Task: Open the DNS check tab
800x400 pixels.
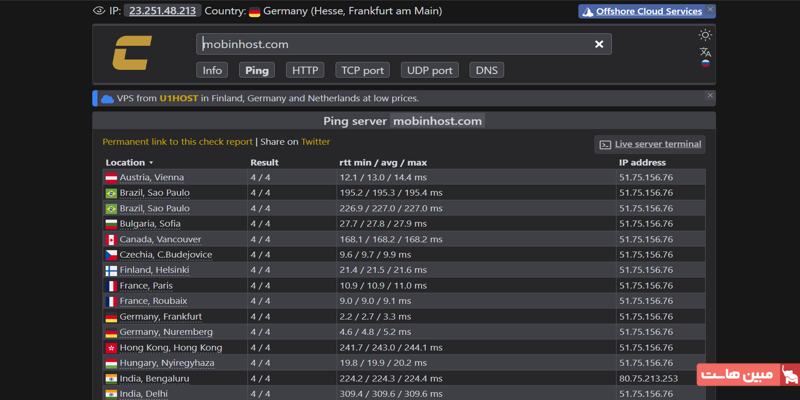Action: [x=486, y=70]
